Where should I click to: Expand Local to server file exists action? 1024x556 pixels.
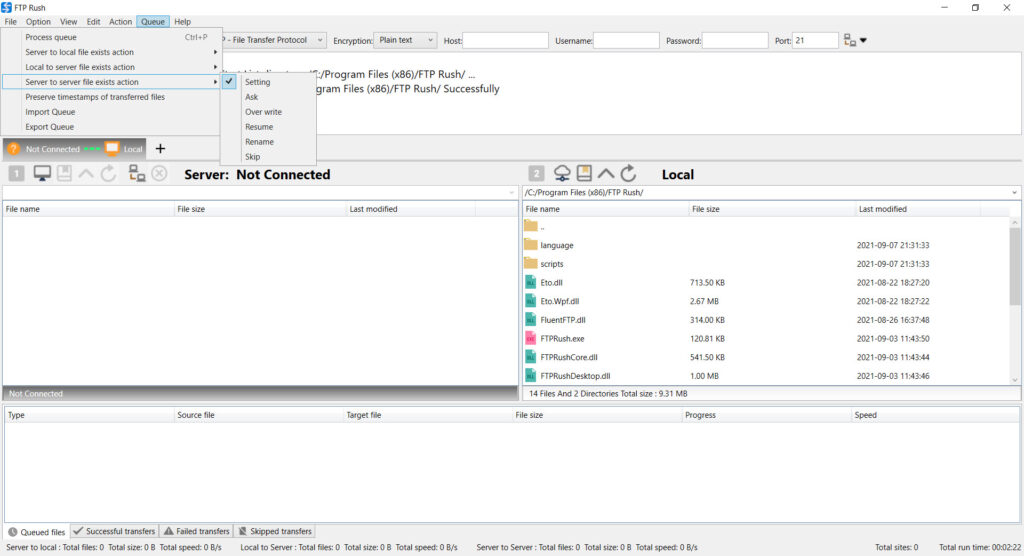click(x=111, y=67)
